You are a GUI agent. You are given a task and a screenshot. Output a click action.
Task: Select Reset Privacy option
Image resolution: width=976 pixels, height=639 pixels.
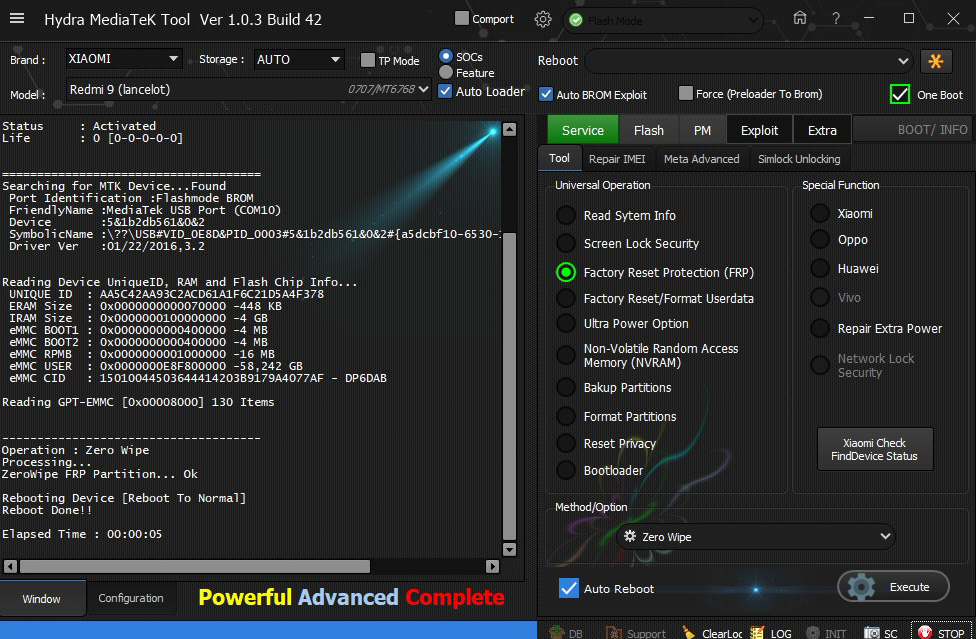pos(566,443)
